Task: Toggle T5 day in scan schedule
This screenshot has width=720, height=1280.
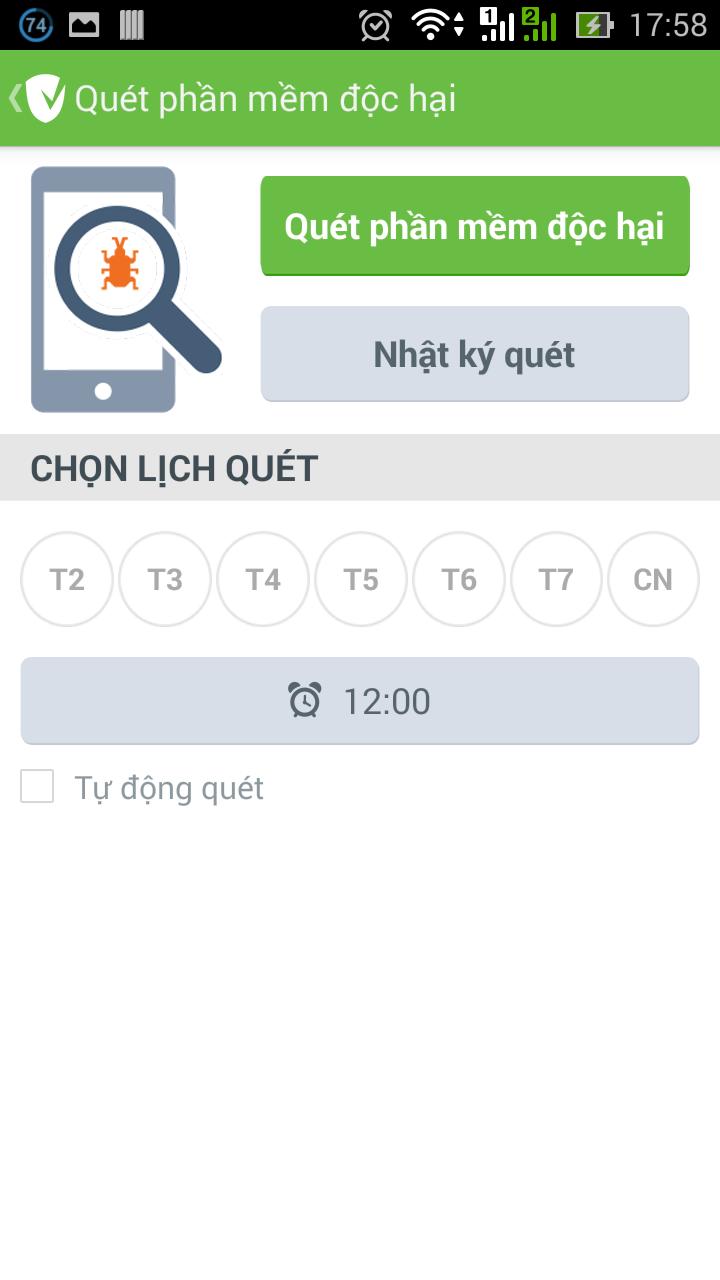Action: [x=361, y=579]
